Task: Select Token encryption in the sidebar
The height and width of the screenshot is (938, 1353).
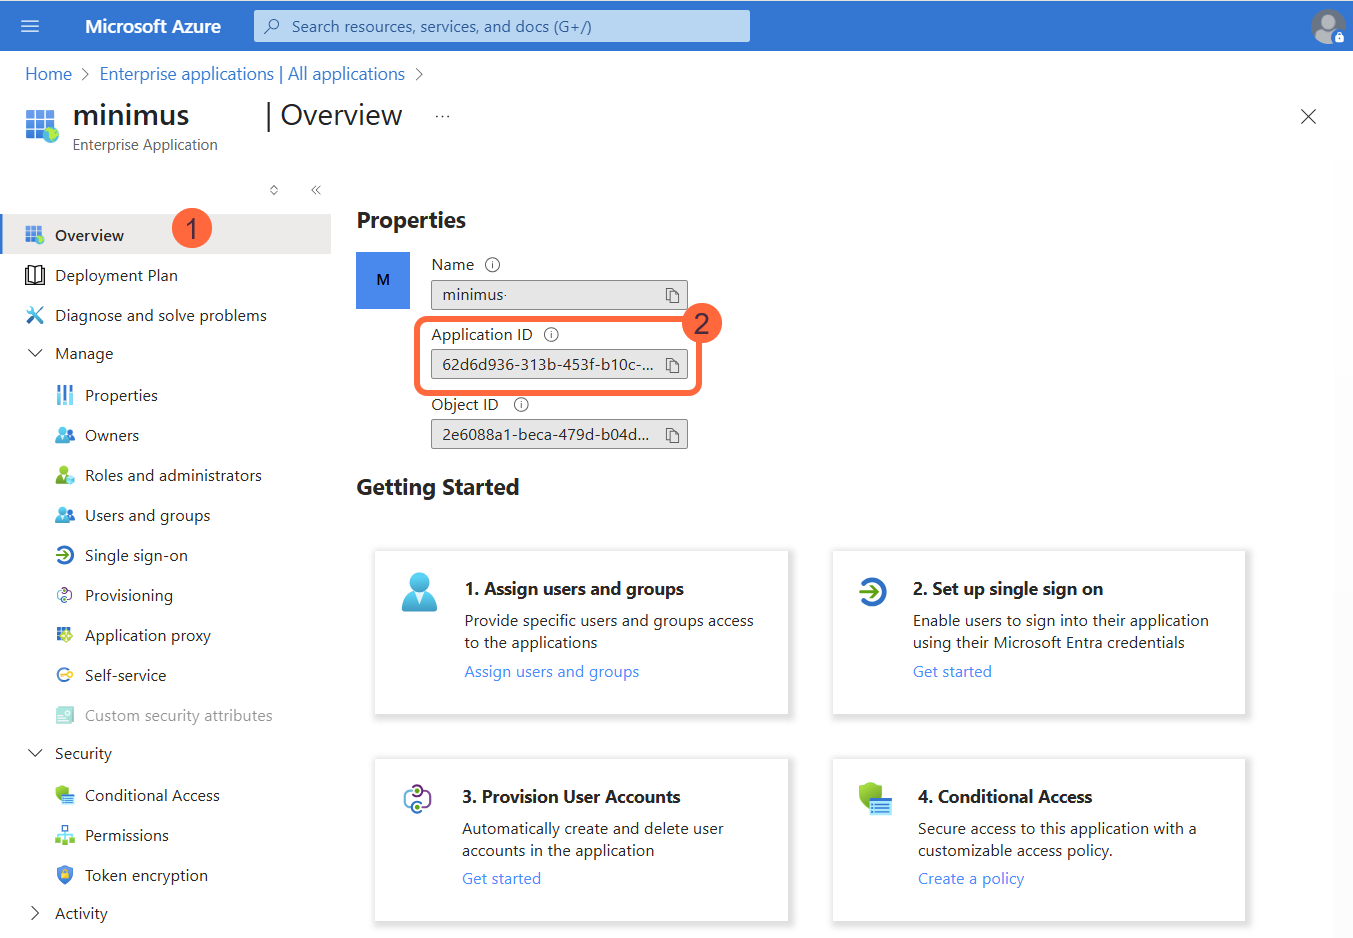Action: (x=144, y=875)
